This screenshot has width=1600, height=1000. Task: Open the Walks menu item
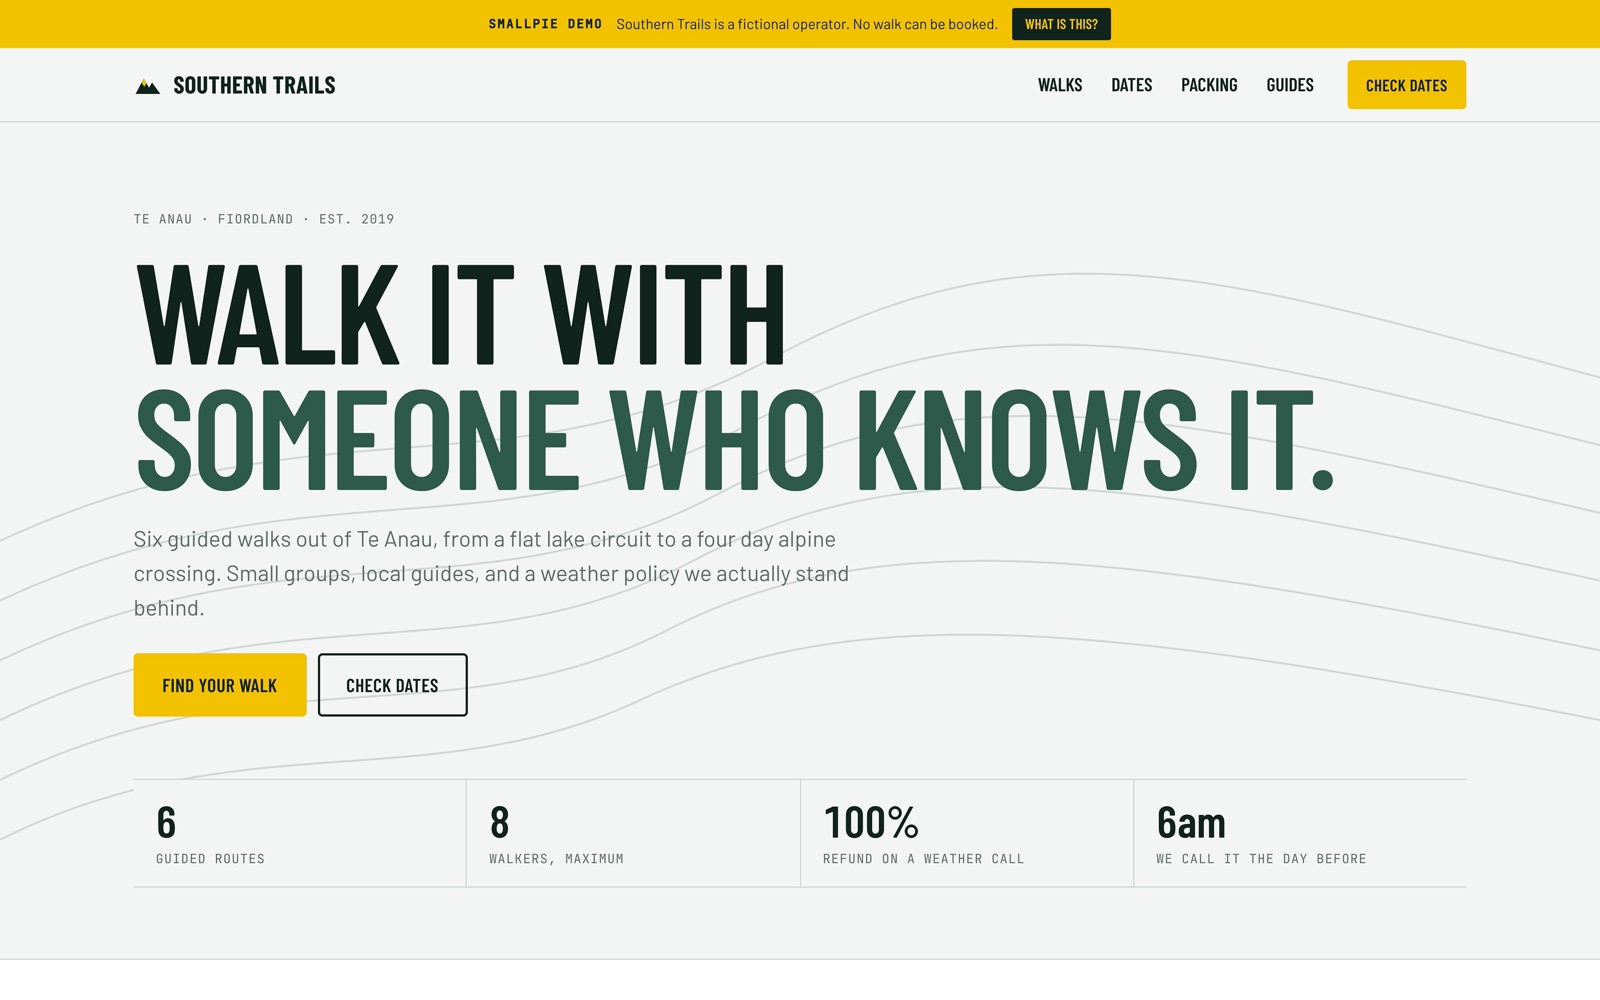coord(1060,85)
